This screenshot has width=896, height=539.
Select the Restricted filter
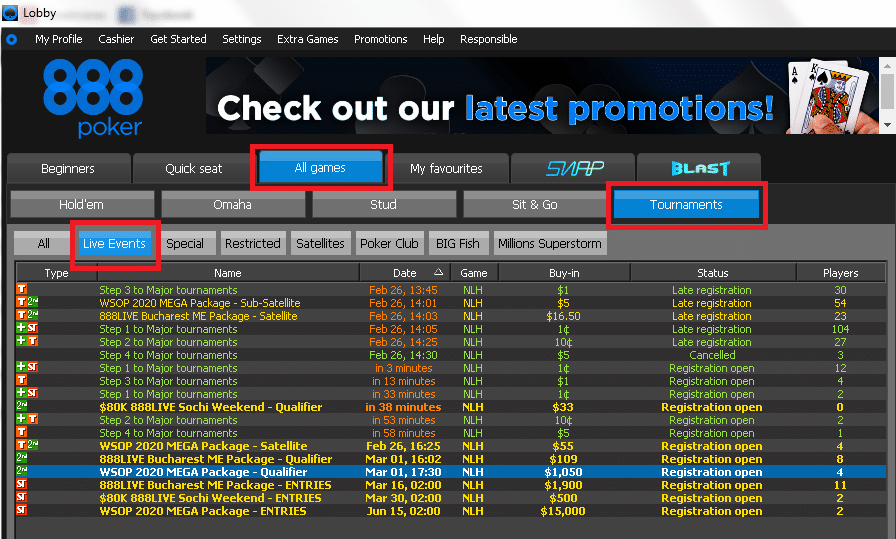click(x=253, y=243)
